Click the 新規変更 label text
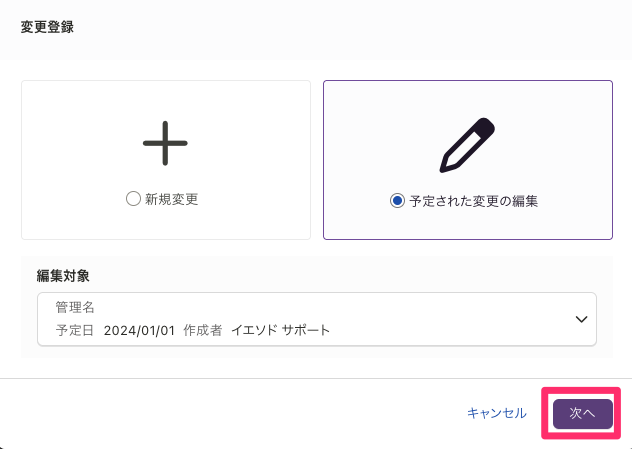The height and width of the screenshot is (449, 632). click(x=172, y=199)
